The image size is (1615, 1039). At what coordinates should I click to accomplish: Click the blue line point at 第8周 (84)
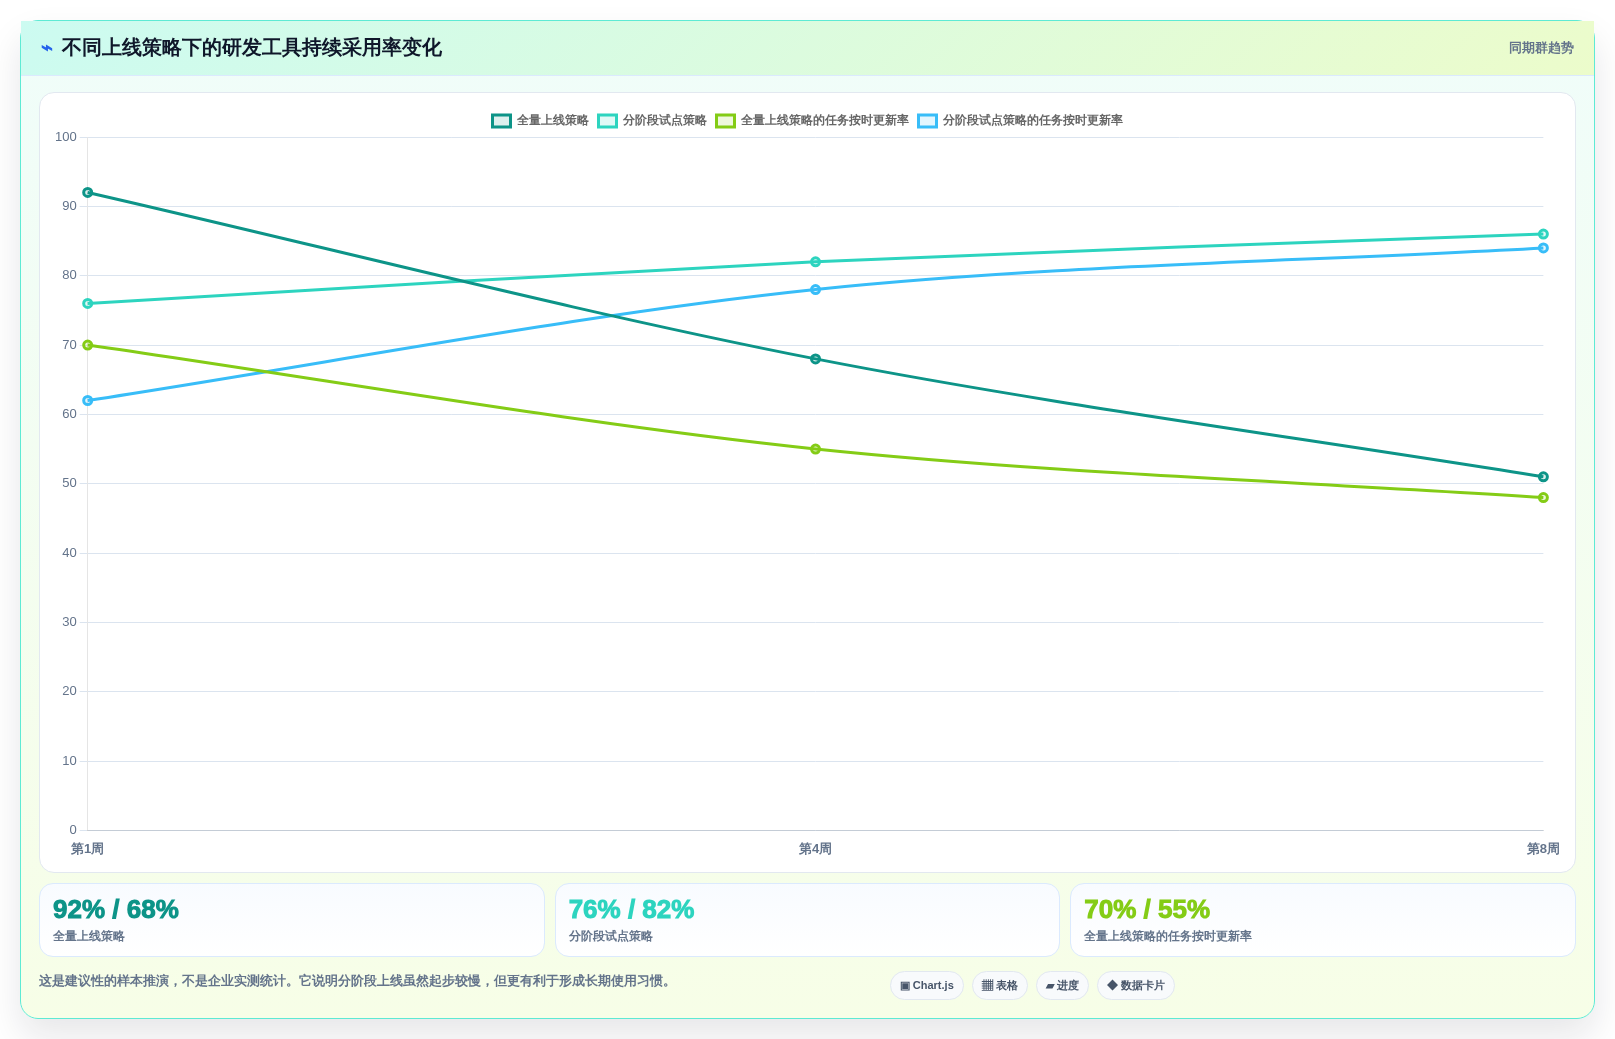1543,248
